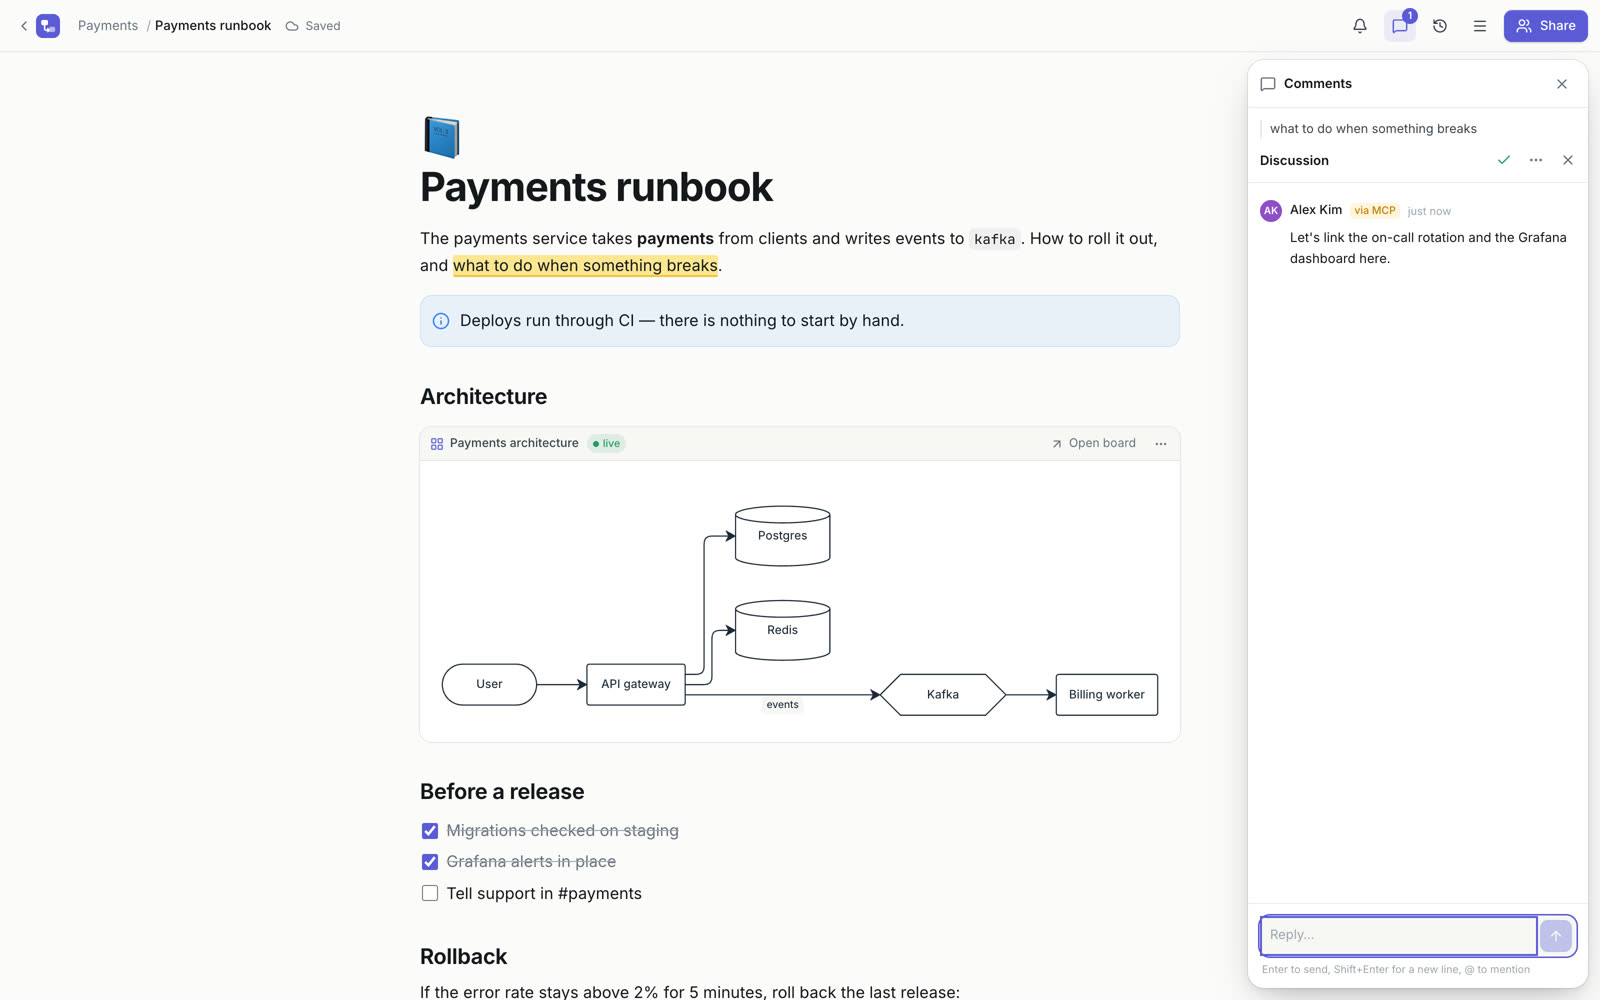Click the highlighted text 'what to do when something breaks'
1600x1000 pixels.
click(585, 265)
